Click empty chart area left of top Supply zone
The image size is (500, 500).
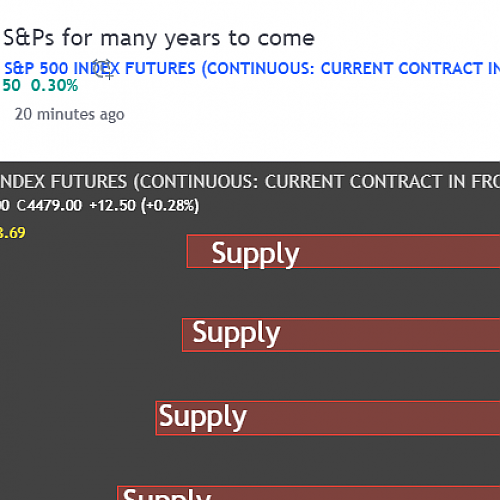point(93,253)
